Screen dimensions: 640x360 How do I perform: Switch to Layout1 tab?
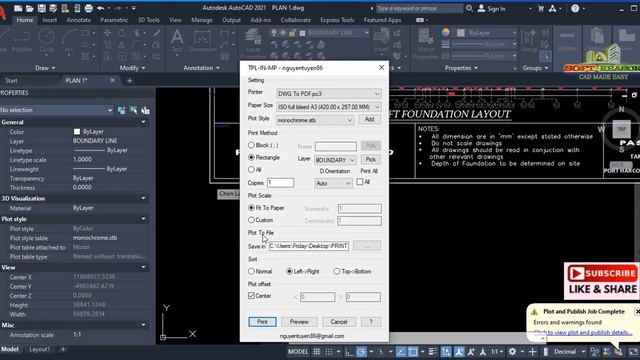click(x=40, y=349)
